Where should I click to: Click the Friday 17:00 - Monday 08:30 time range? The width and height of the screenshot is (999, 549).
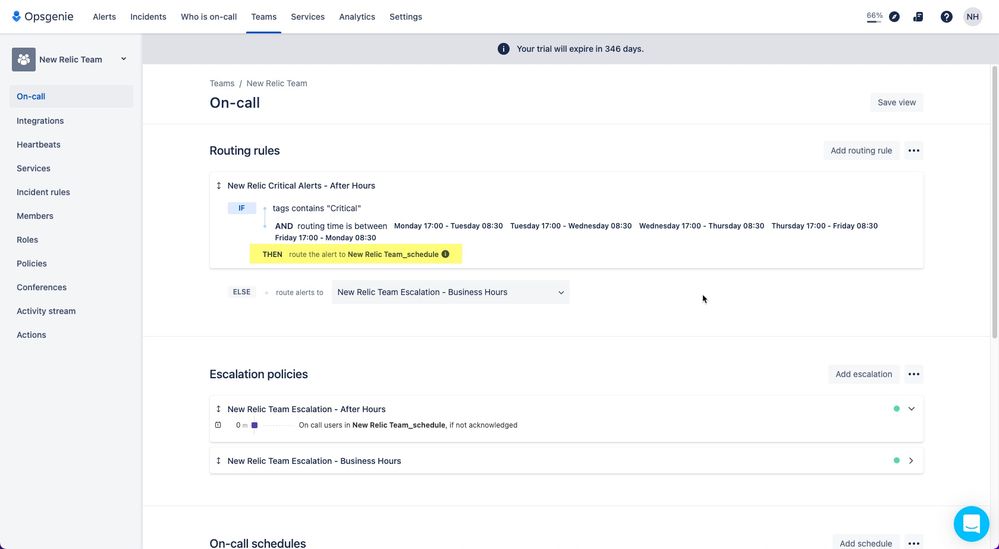326,238
